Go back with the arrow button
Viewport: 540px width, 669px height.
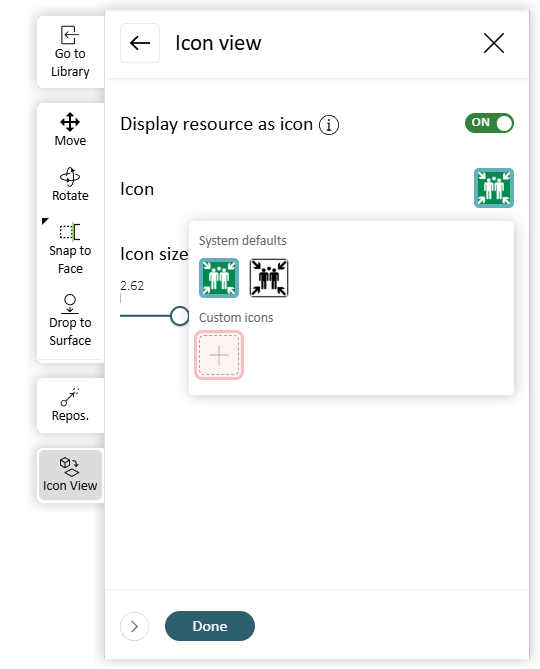[140, 43]
